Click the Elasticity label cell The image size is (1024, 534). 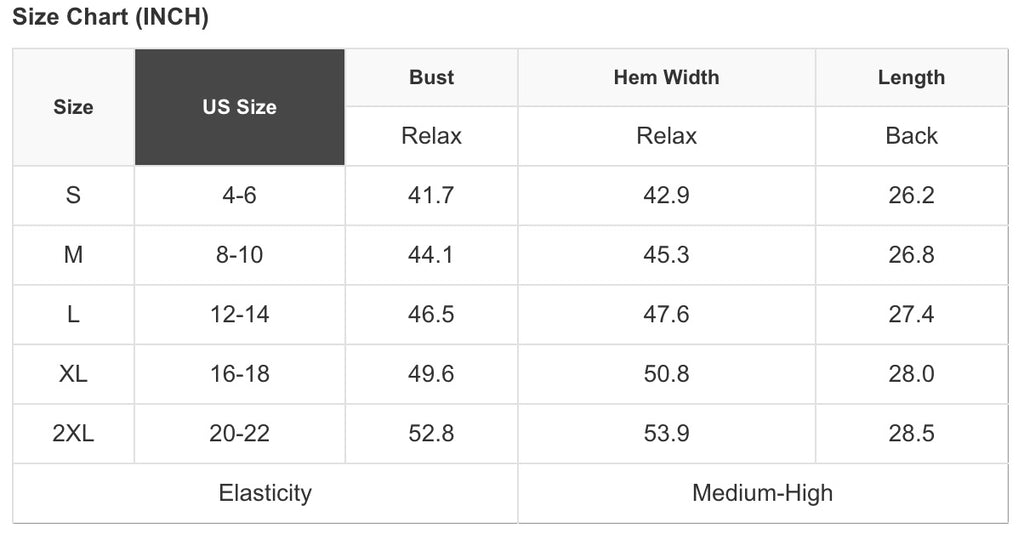click(x=265, y=493)
